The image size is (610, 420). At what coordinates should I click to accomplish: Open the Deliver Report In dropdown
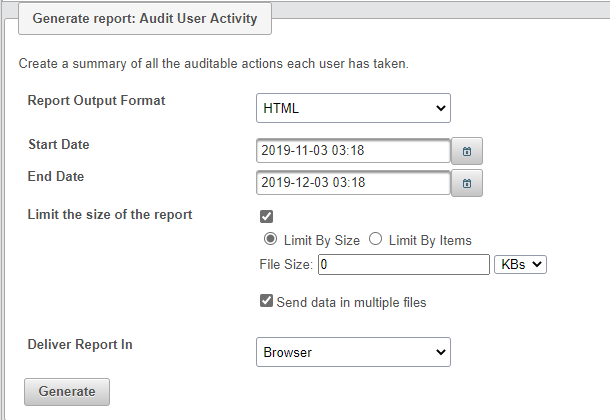(x=353, y=352)
